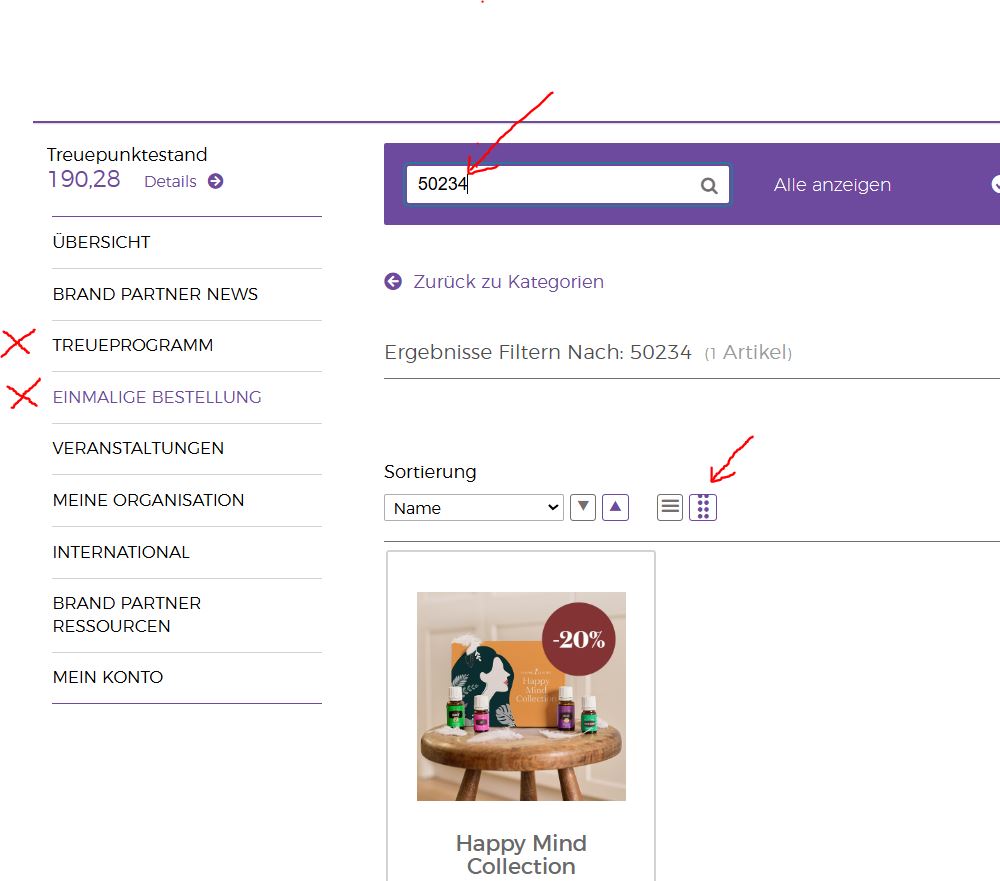Go back via Zurück zu Kategorien
The width and height of the screenshot is (1000, 881).
pyautogui.click(x=508, y=282)
